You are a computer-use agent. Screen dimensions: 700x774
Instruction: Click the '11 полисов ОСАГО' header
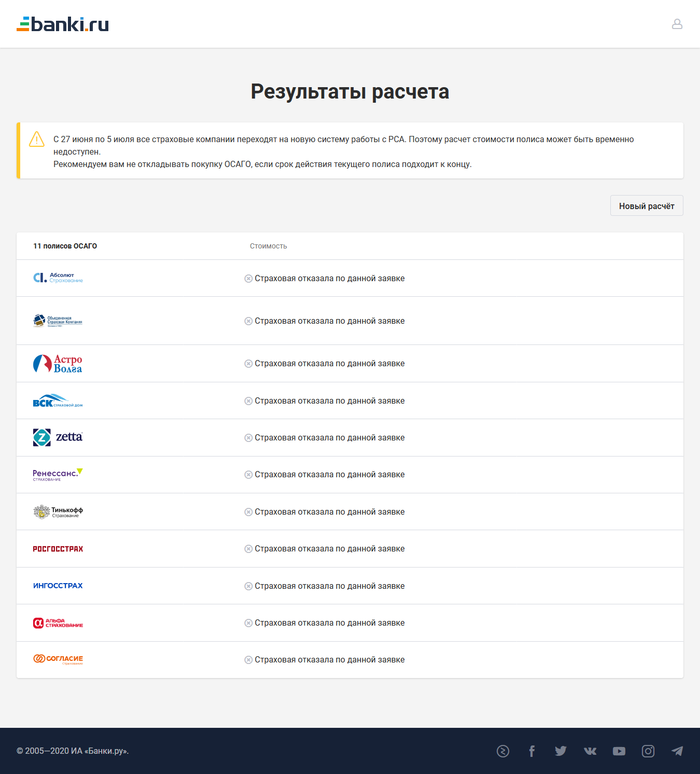(x=65, y=246)
